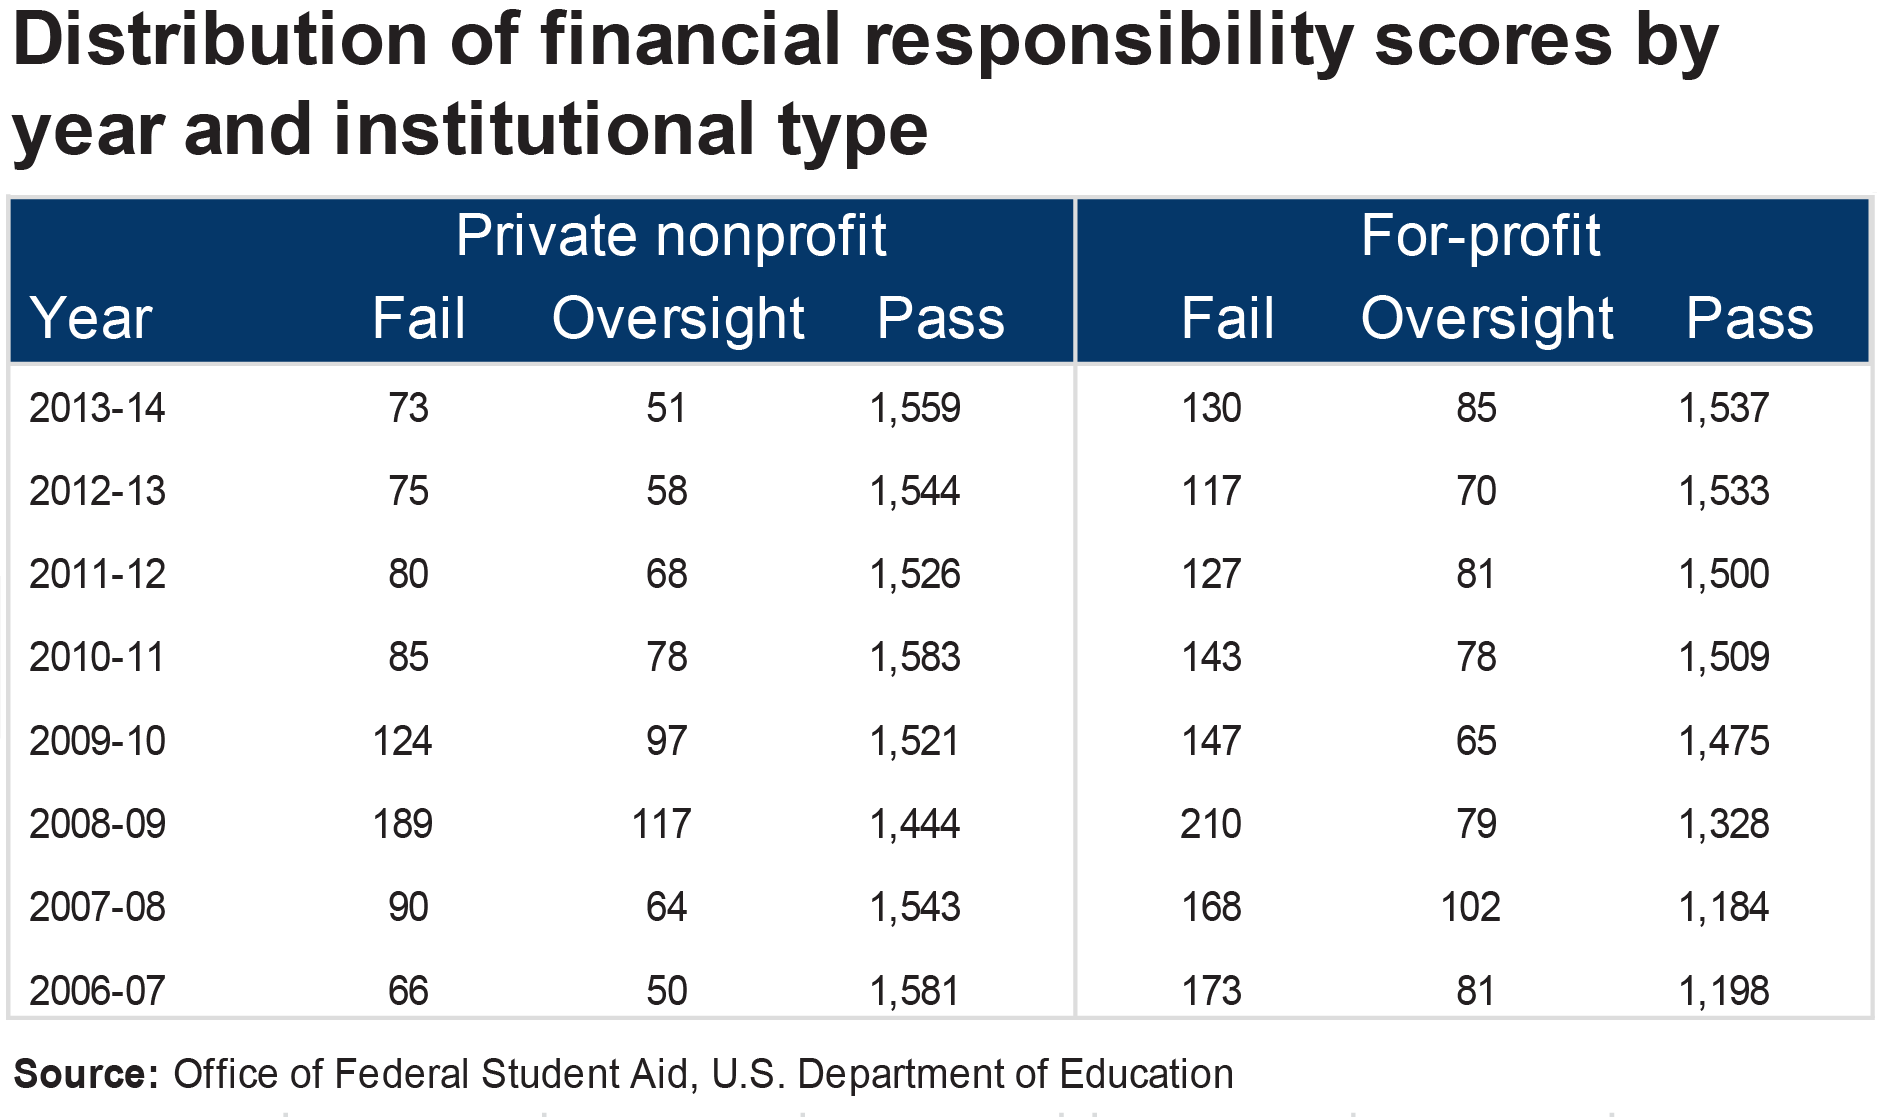Click the 1,559 Pass value cell
This screenshot has width=1877, height=1117.
click(x=915, y=408)
